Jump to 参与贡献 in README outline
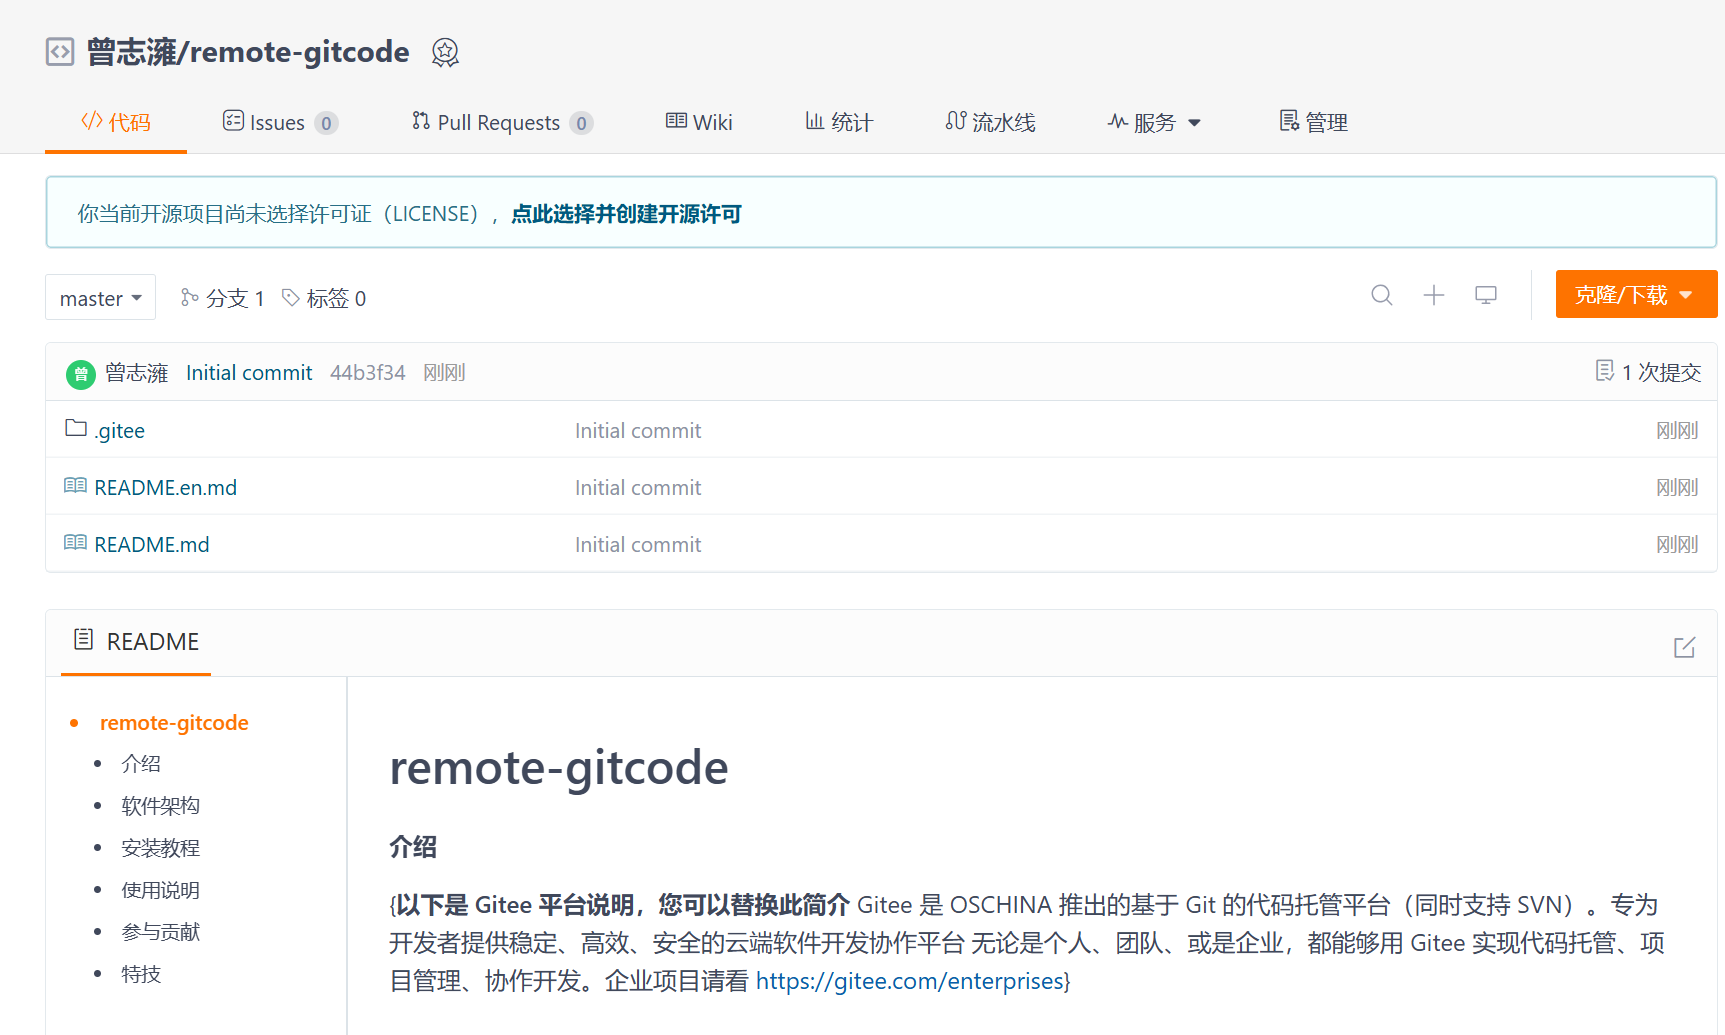The image size is (1725, 1035). coord(161,932)
